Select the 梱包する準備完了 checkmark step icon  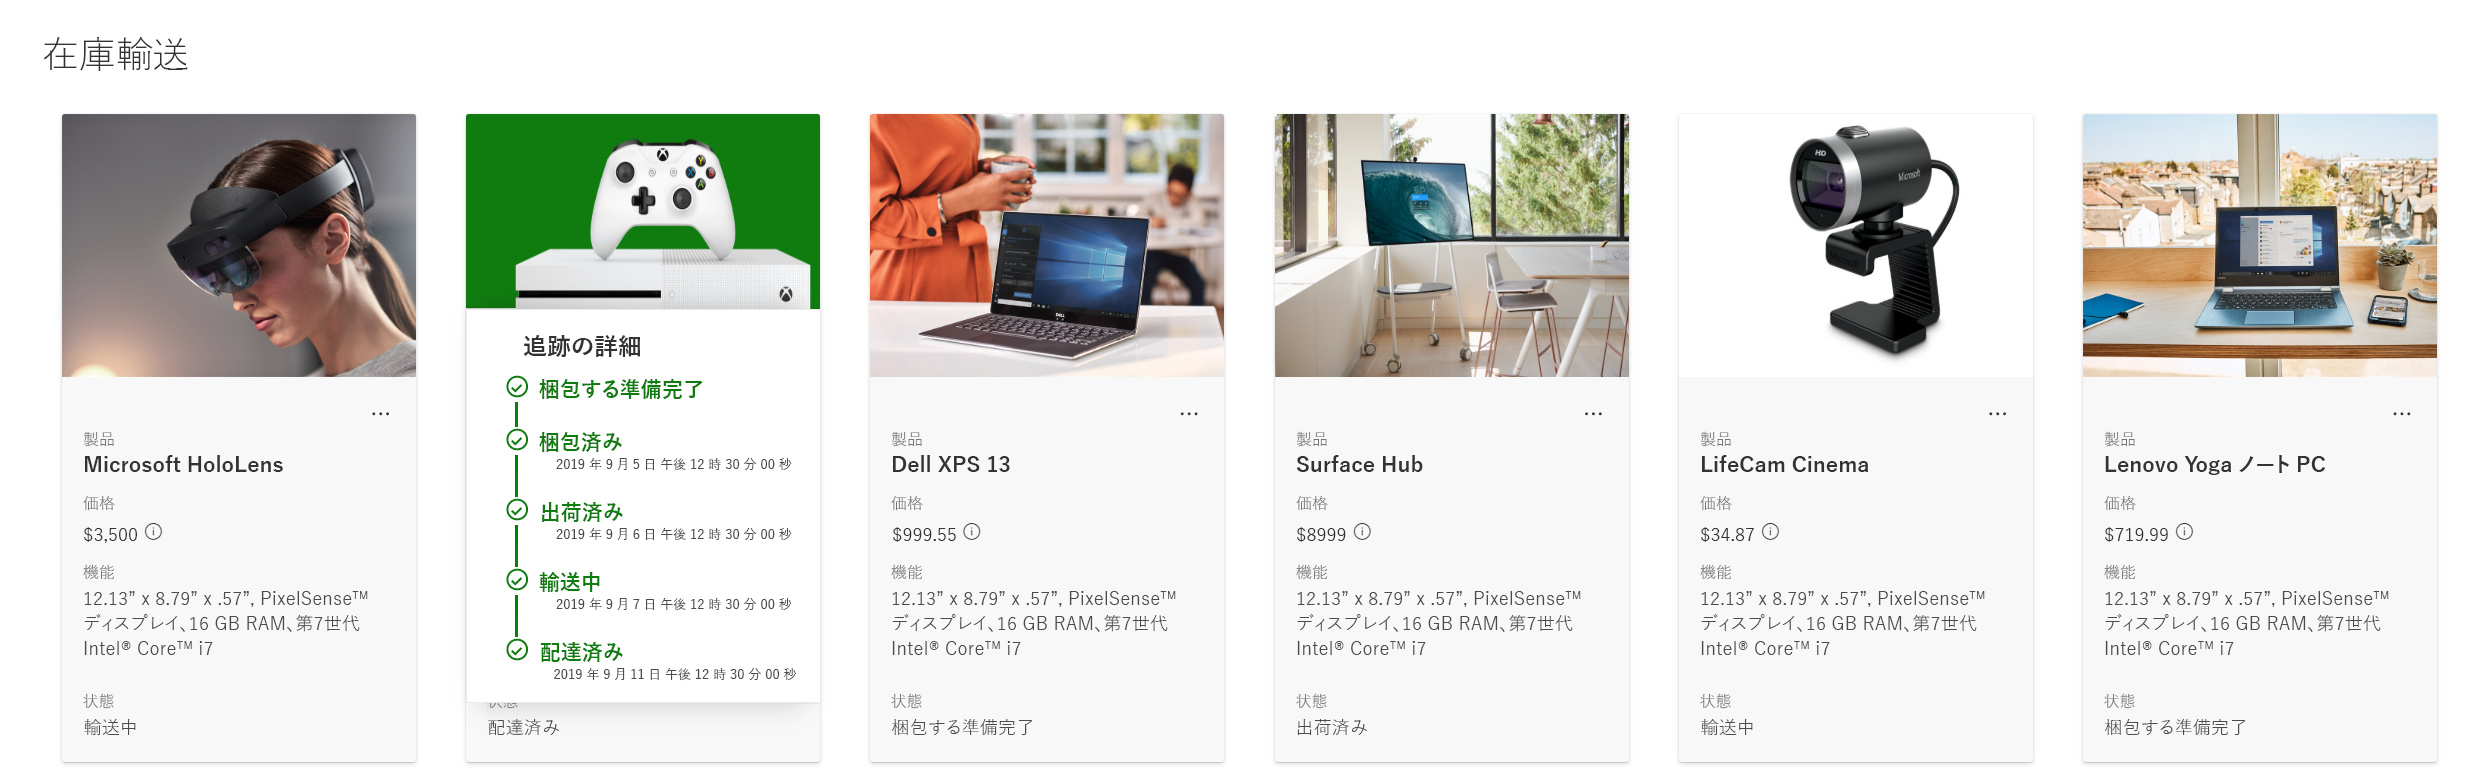coord(517,387)
